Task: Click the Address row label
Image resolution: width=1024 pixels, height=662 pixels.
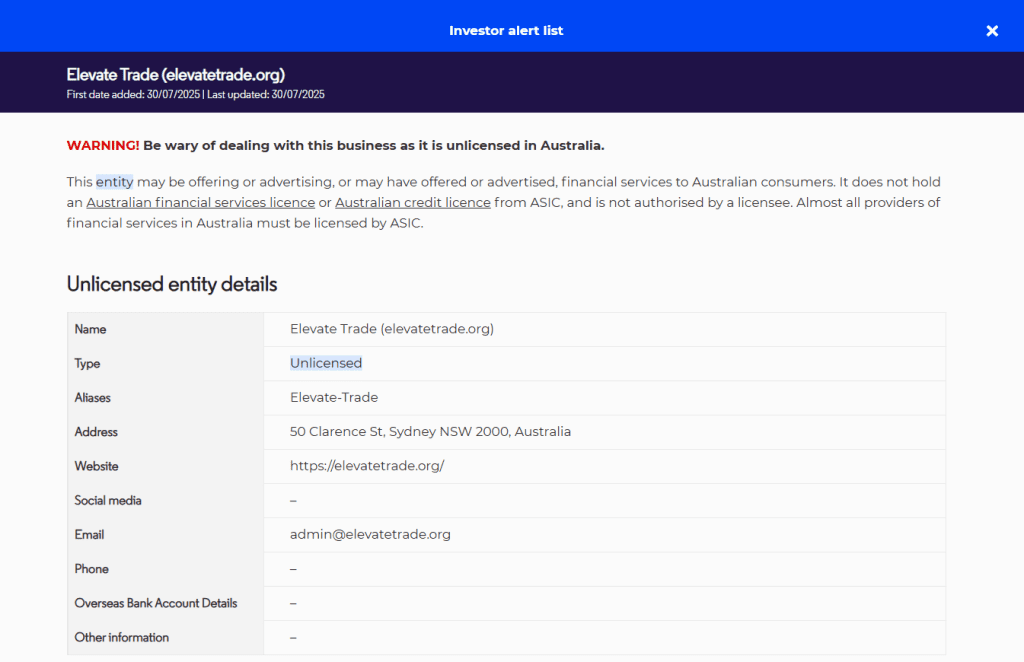Action: point(96,432)
